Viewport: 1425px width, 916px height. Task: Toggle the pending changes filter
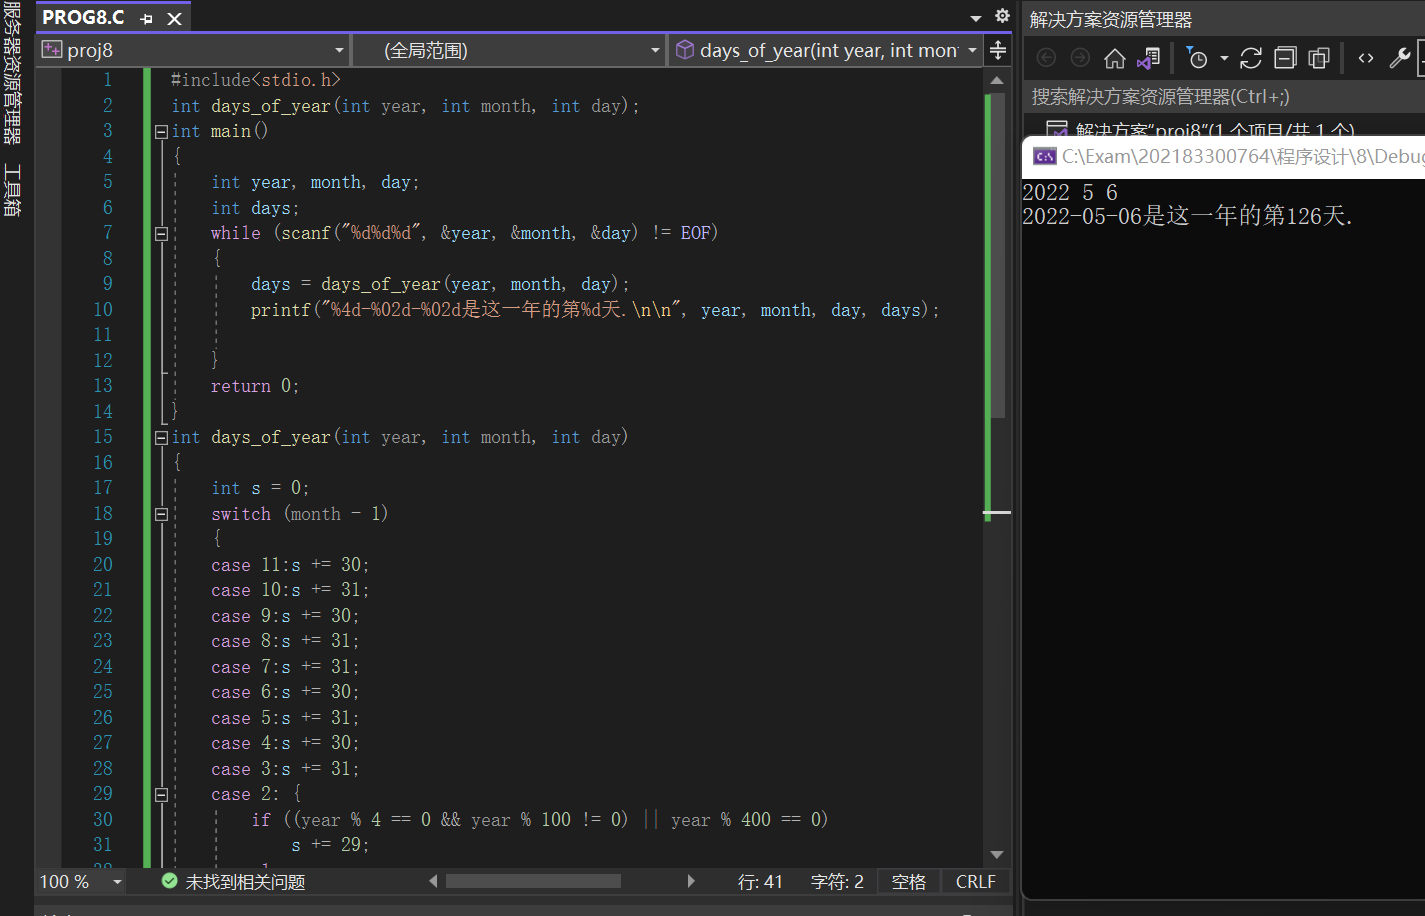click(x=1197, y=58)
